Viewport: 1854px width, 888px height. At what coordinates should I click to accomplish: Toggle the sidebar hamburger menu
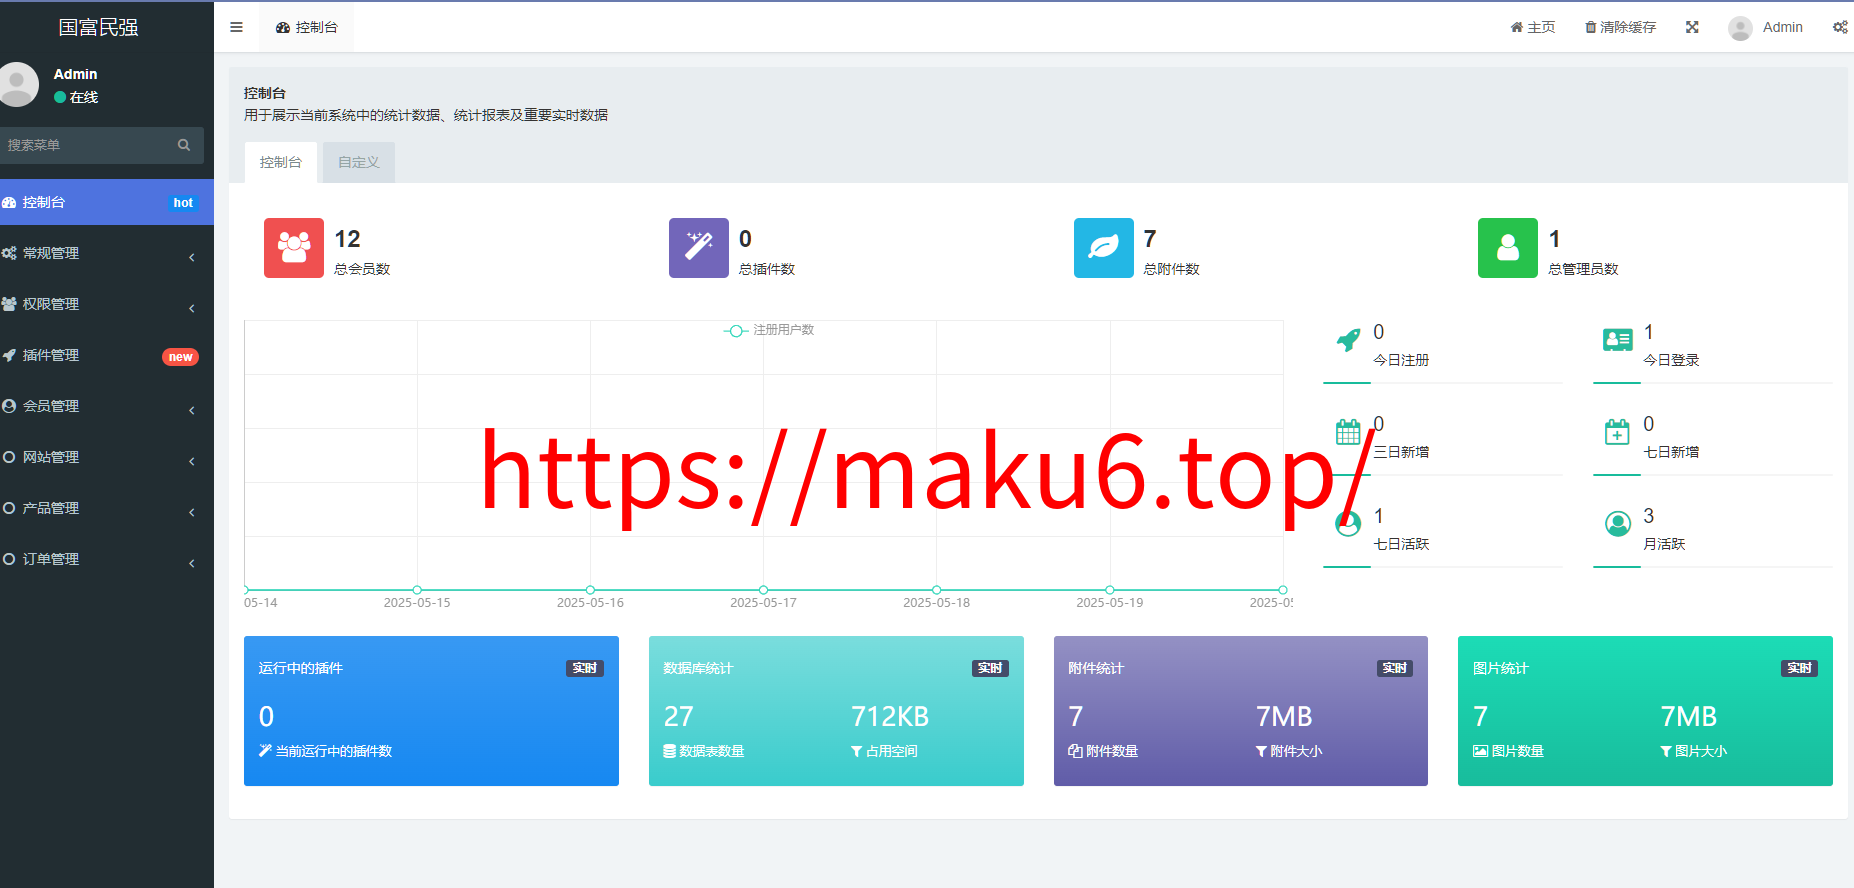point(236,27)
